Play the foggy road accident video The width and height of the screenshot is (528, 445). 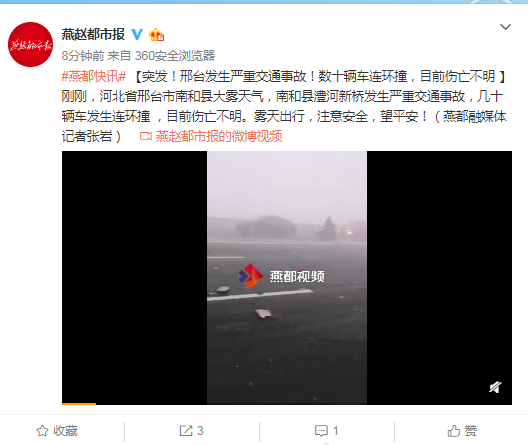click(287, 277)
